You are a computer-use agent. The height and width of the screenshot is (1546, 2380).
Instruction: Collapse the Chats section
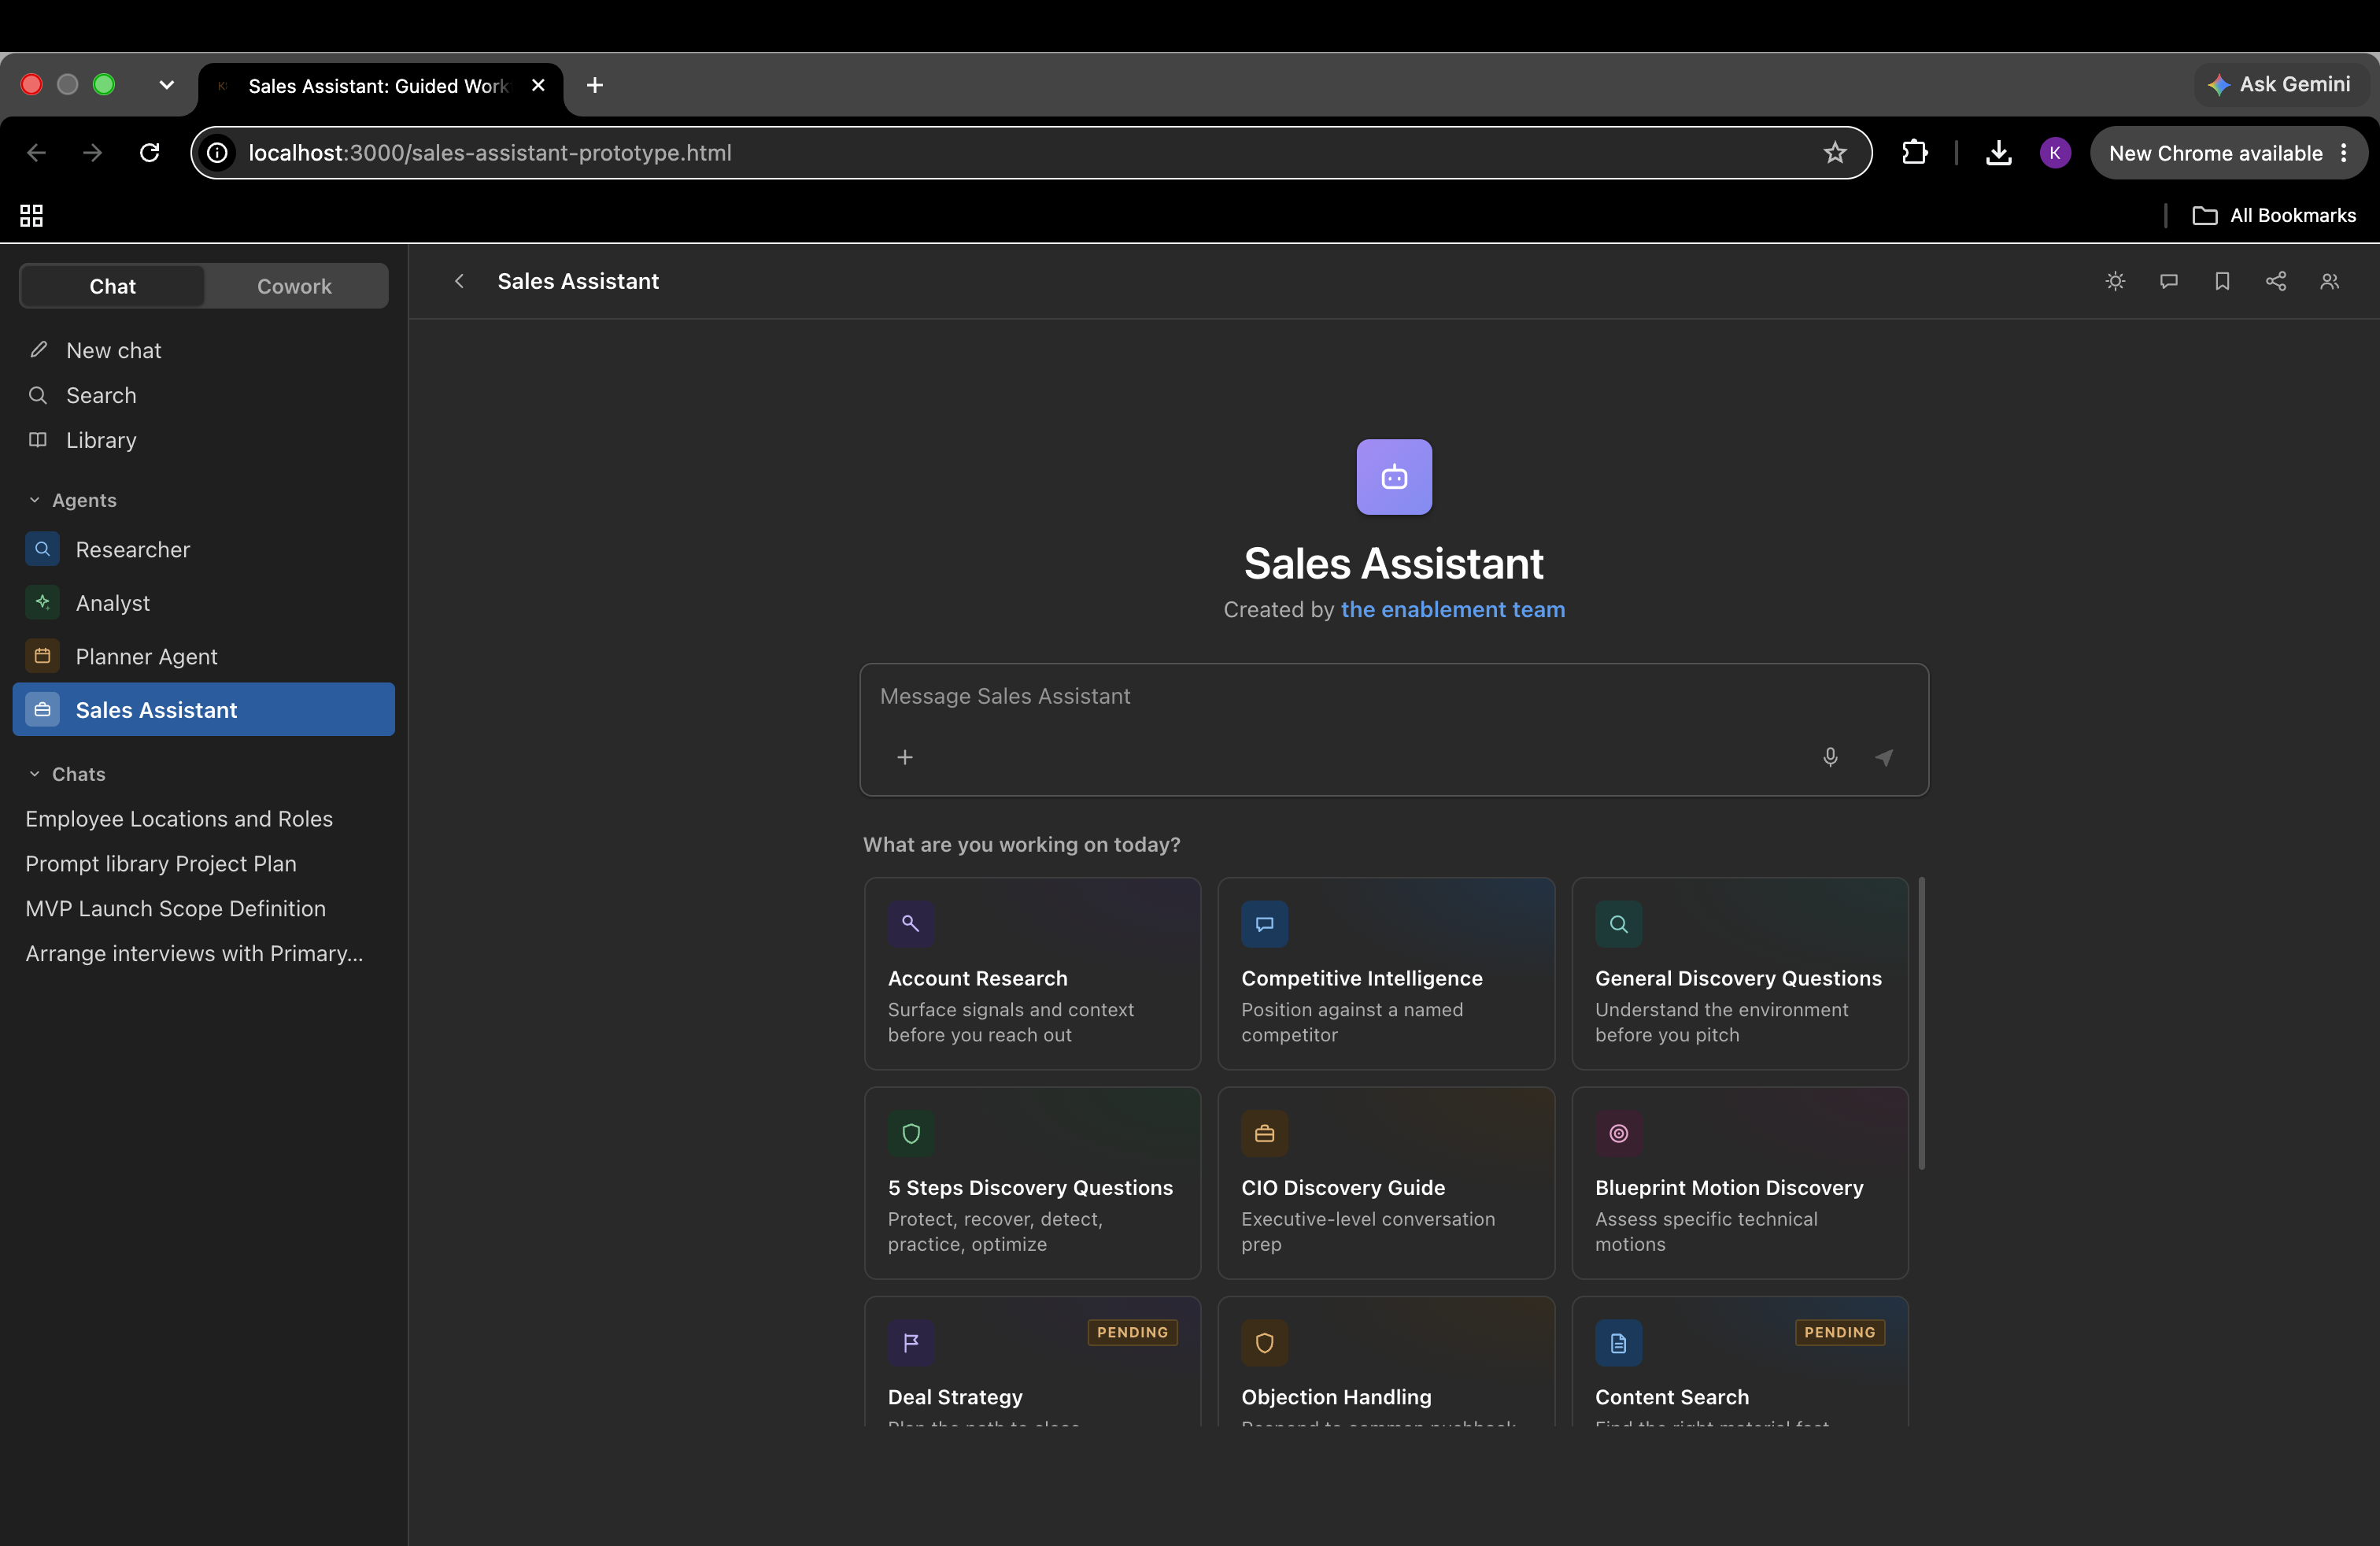coord(66,774)
